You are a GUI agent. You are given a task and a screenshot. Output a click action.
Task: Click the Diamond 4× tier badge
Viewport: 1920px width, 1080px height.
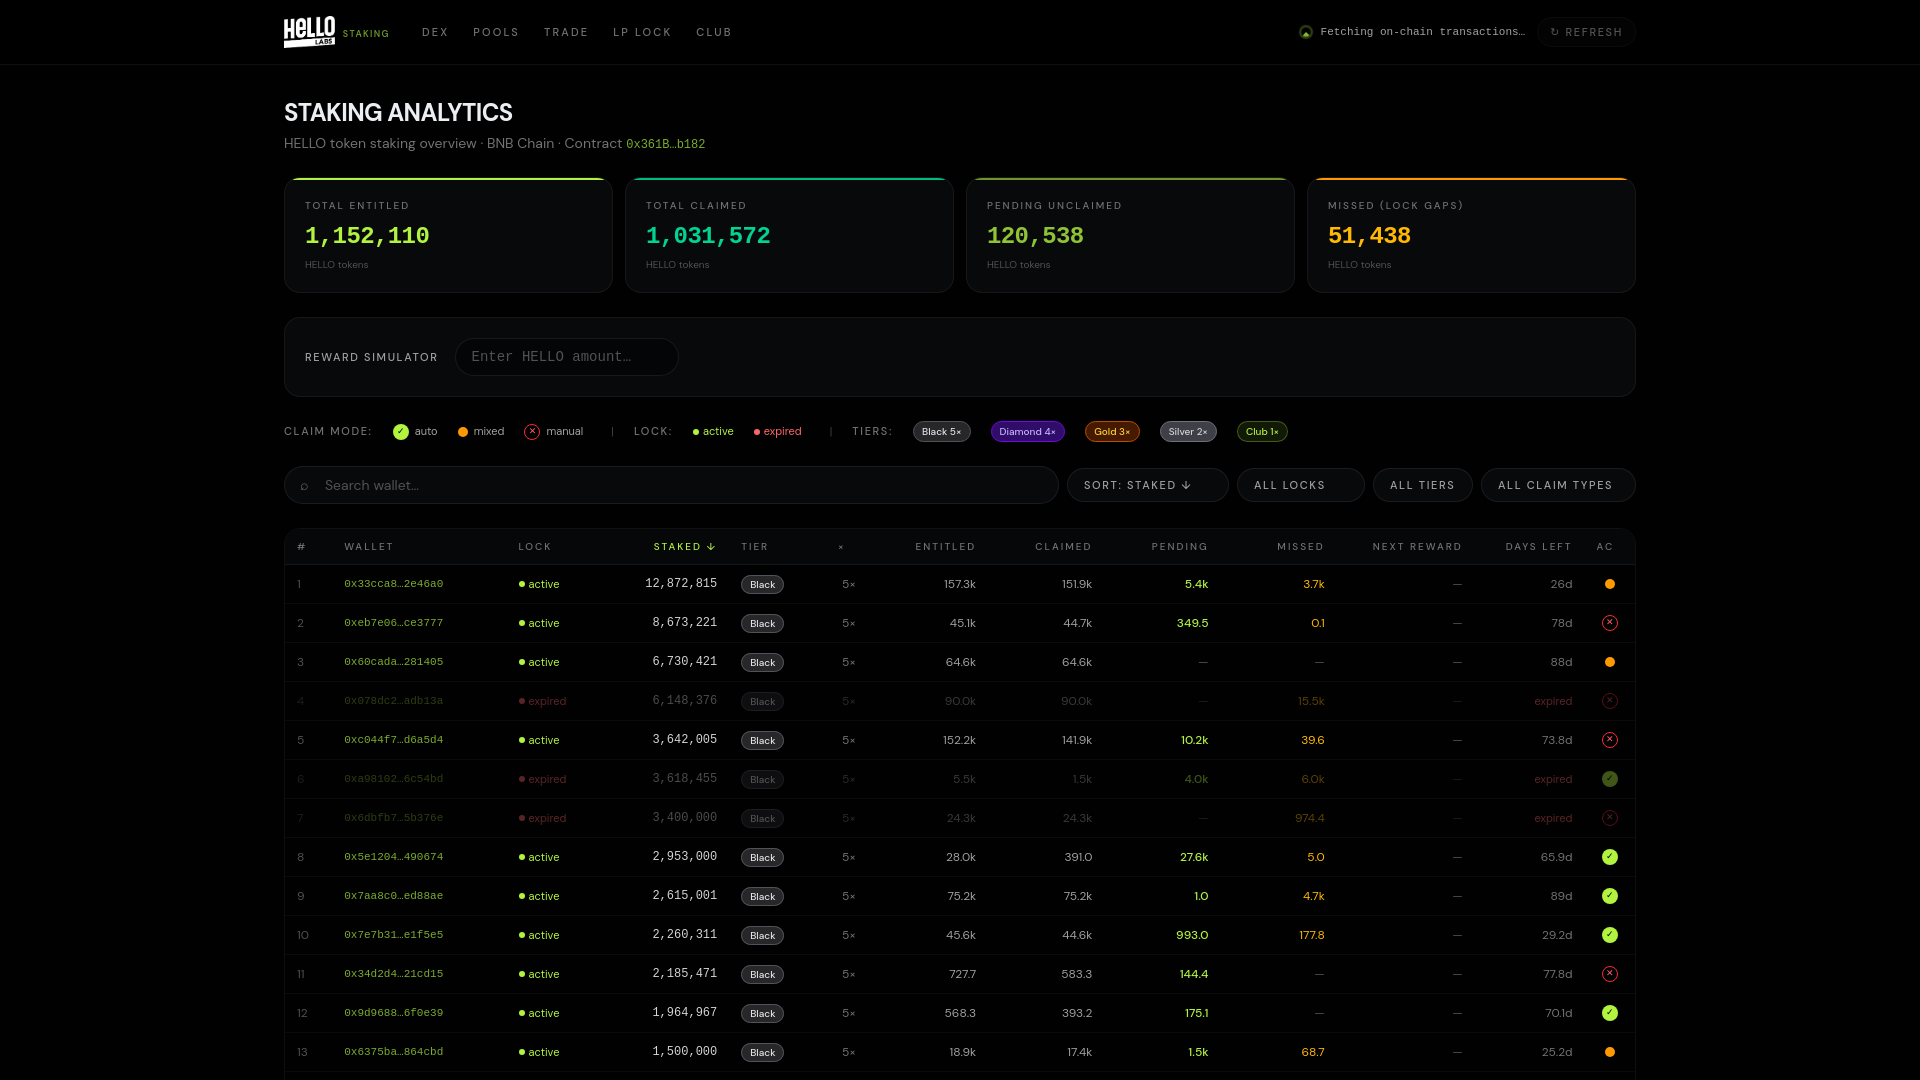(x=1027, y=432)
